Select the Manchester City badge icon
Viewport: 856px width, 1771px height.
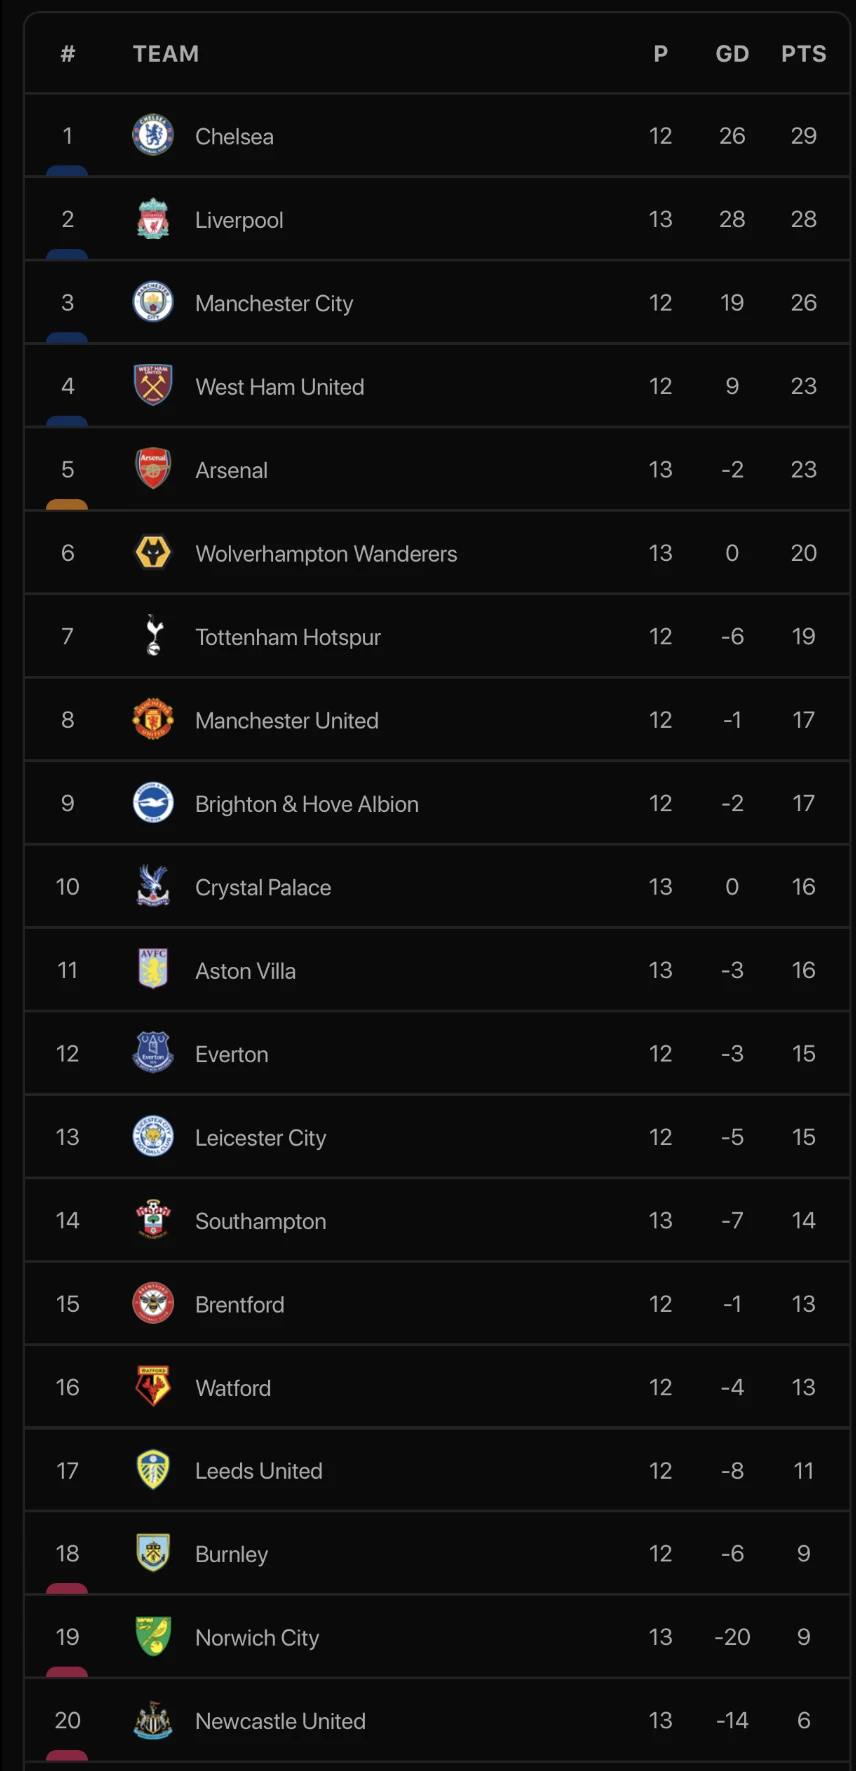[153, 302]
